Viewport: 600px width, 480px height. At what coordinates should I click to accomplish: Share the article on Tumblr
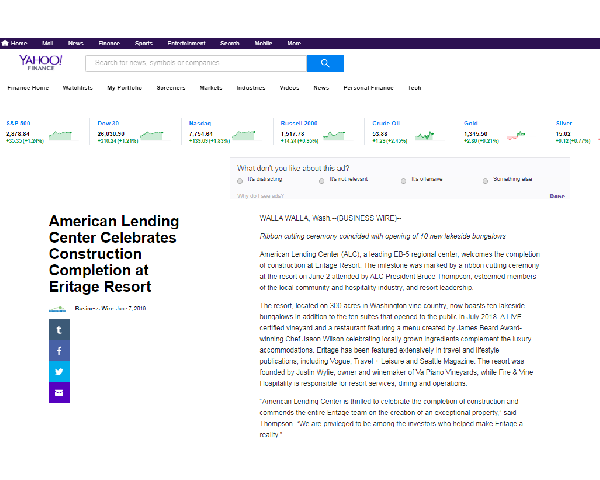[59, 330]
